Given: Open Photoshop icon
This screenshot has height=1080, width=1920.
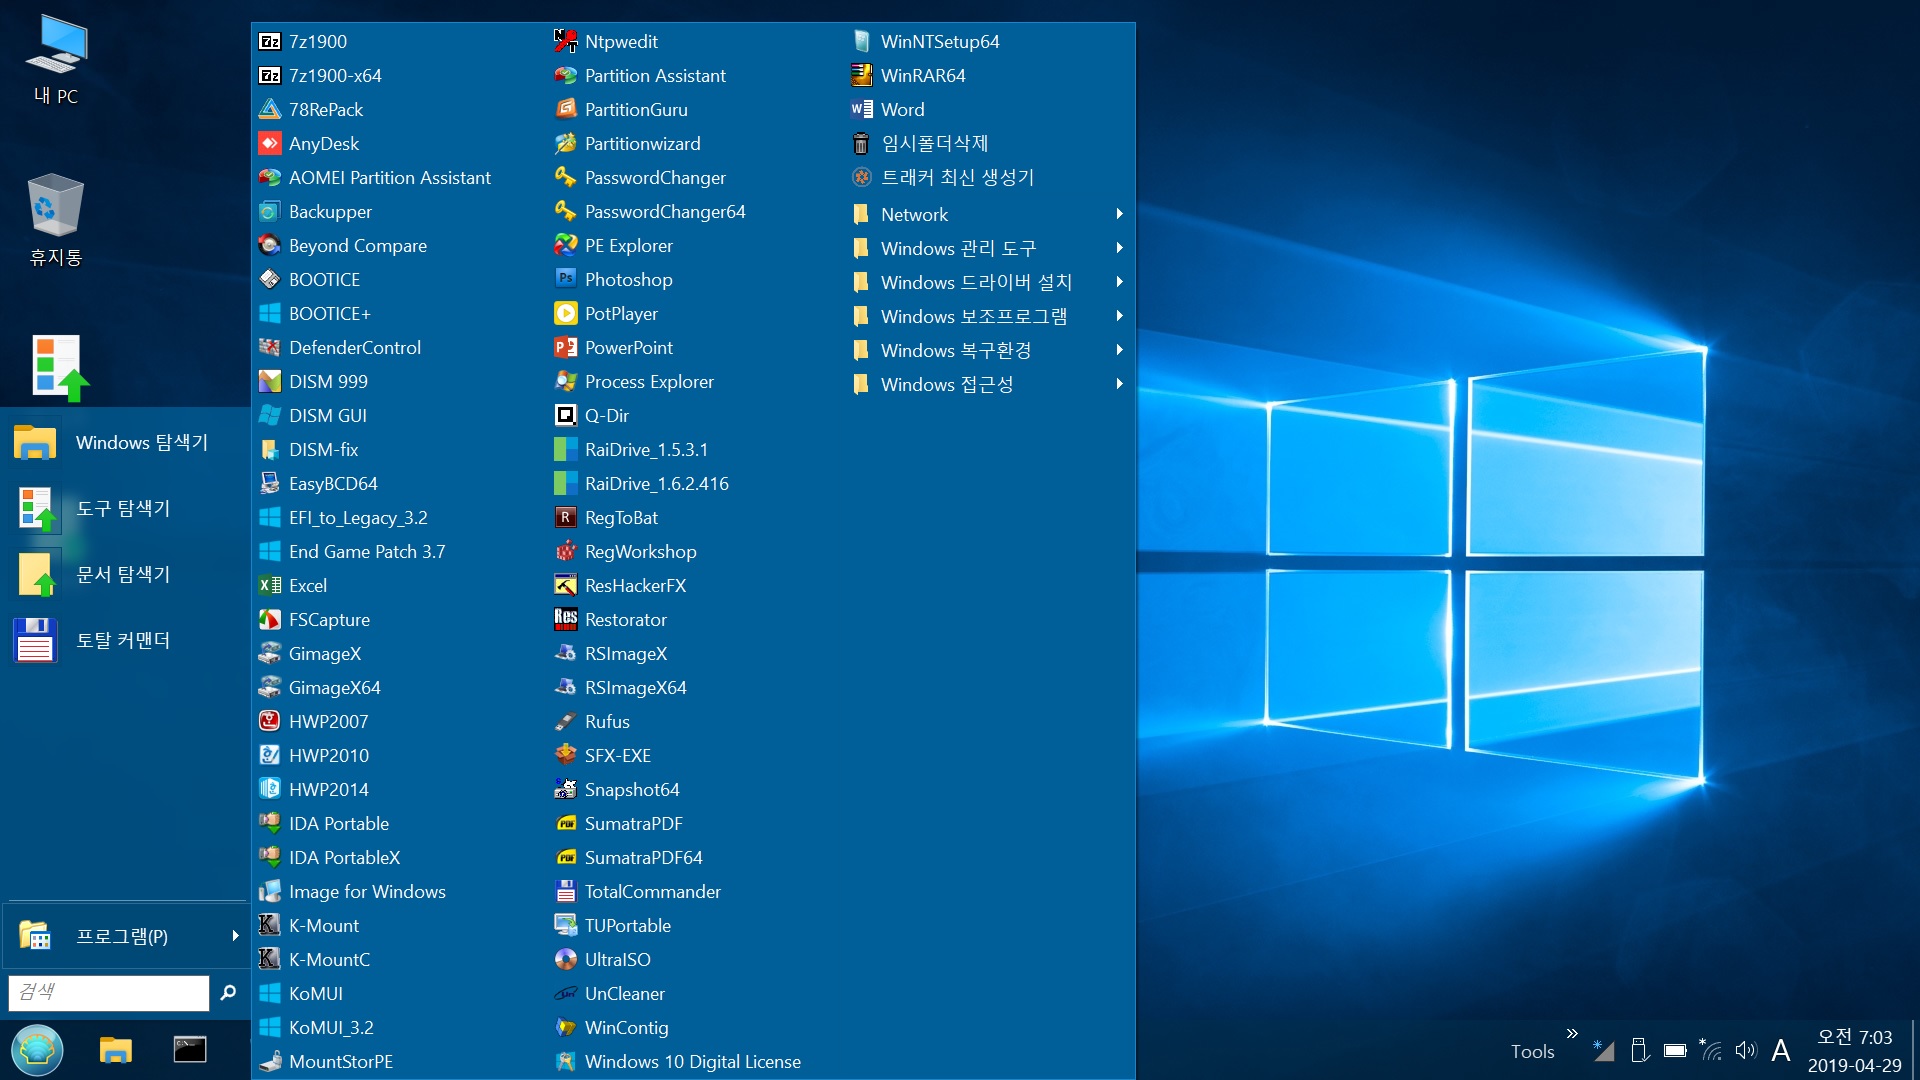Looking at the screenshot, I should coord(566,279).
